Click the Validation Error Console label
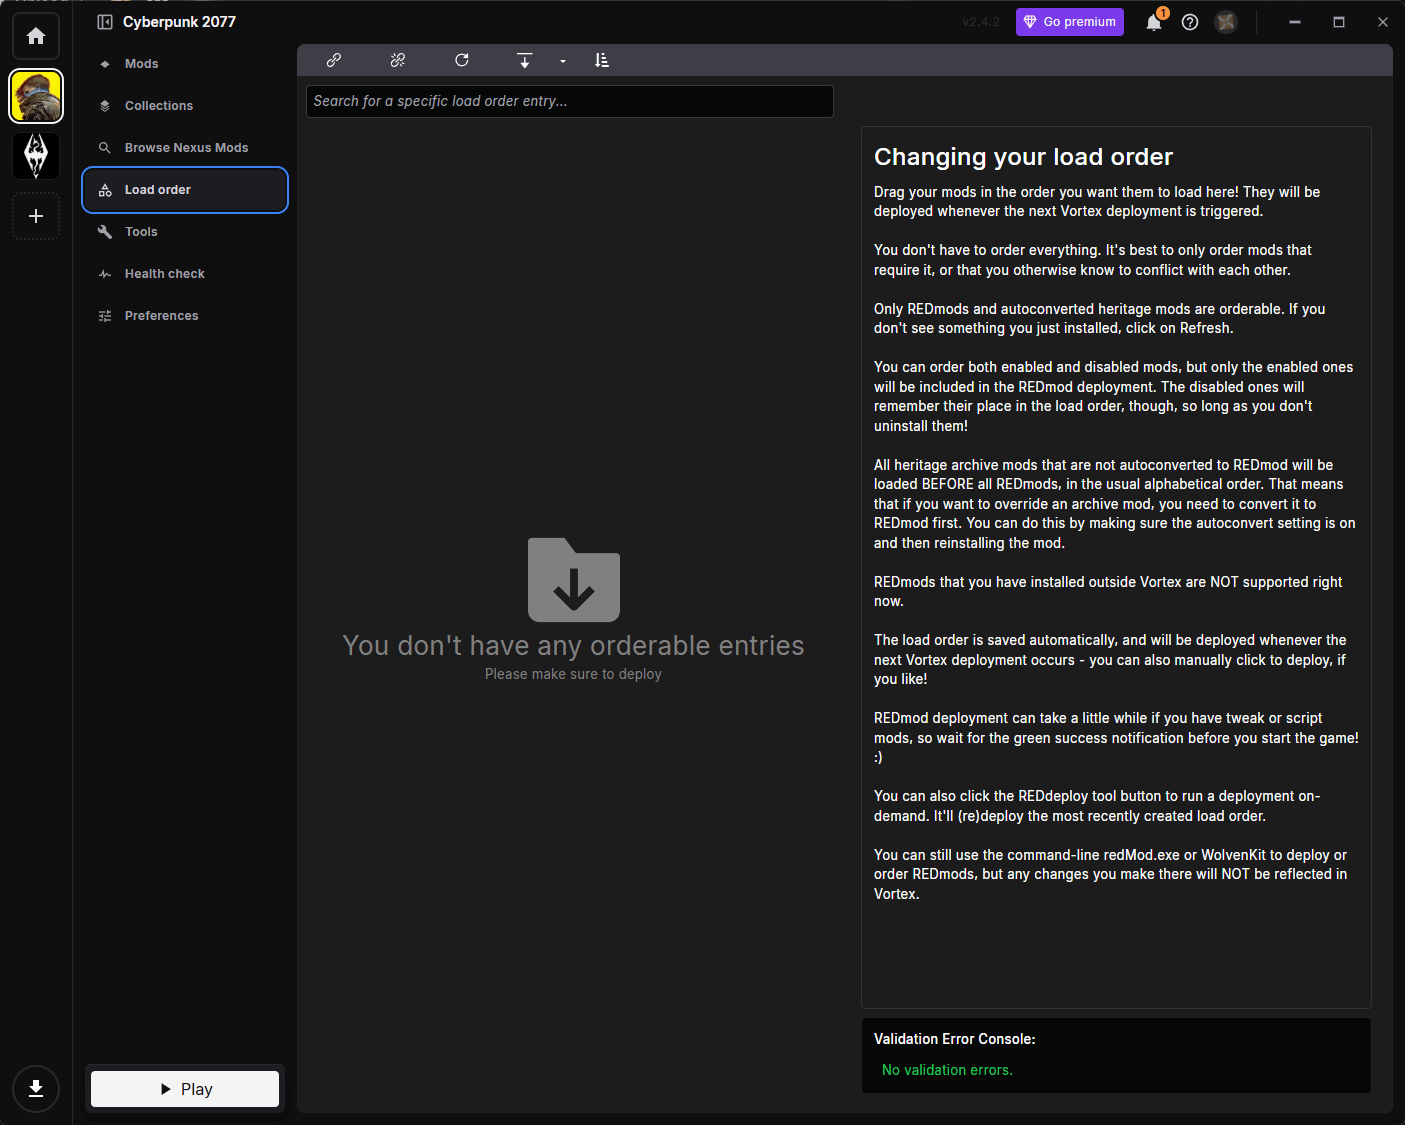The height and width of the screenshot is (1125, 1405). [955, 1039]
